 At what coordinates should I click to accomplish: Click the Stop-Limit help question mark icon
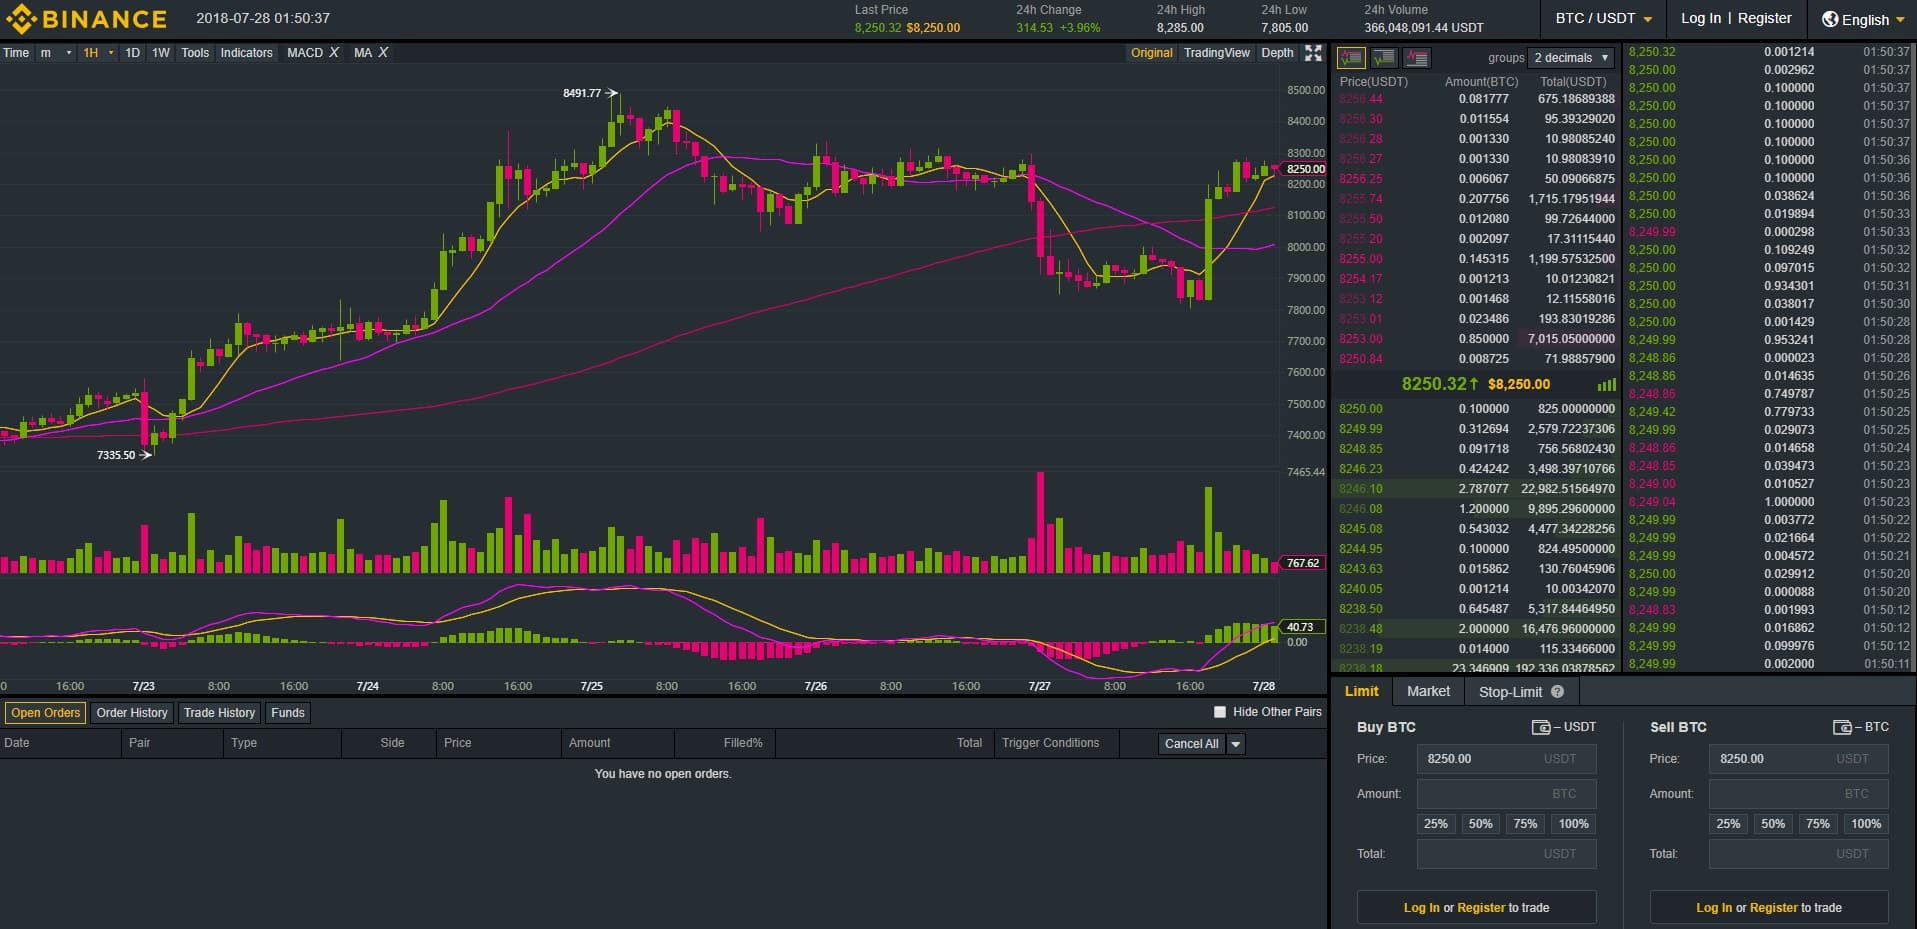tap(1557, 692)
